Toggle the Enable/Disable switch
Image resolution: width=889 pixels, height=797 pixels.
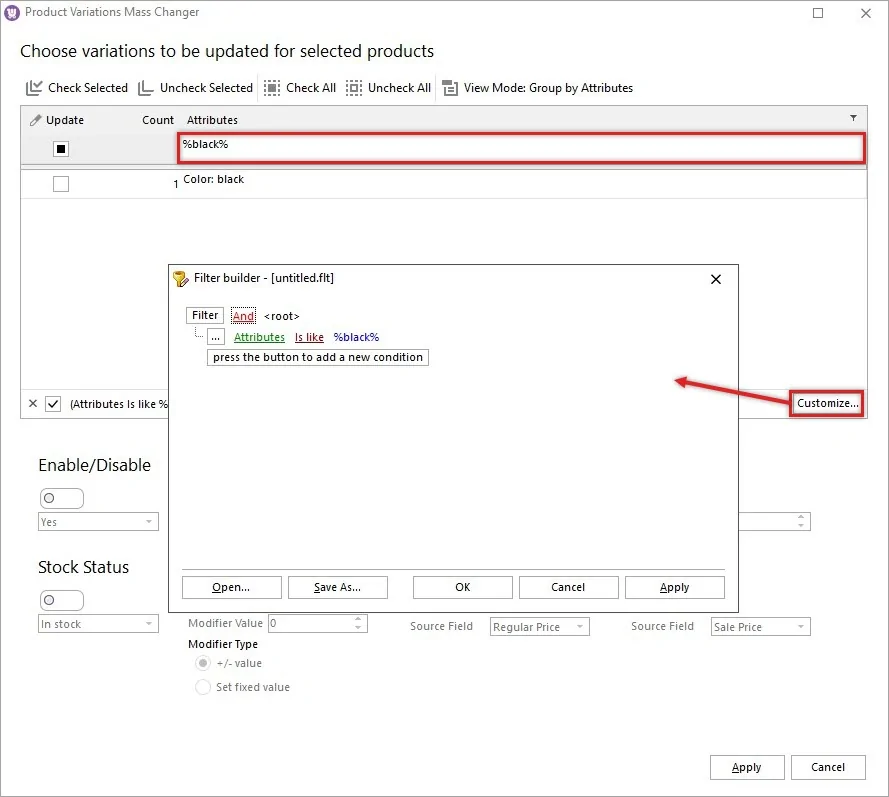(x=61, y=497)
